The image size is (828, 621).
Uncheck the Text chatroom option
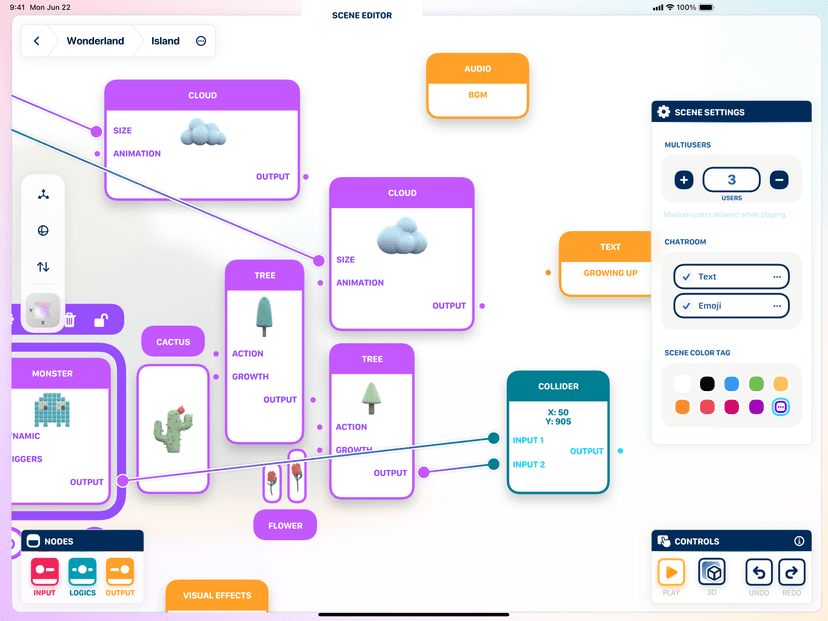click(x=684, y=277)
